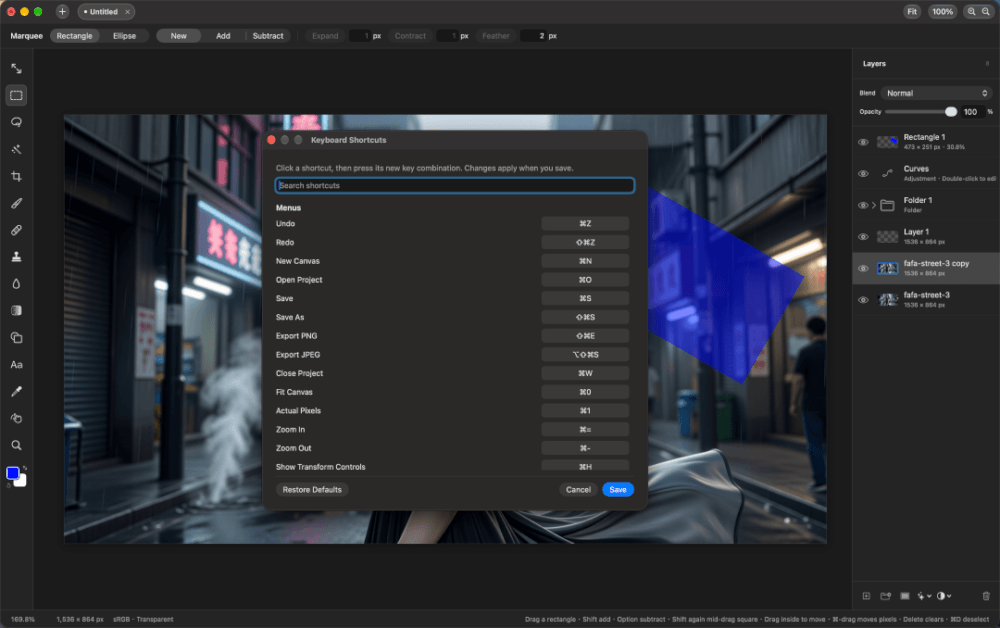Viewport: 1000px width, 628px height.
Task: Click the Export PNG shortcut field
Action: pyautogui.click(x=585, y=336)
